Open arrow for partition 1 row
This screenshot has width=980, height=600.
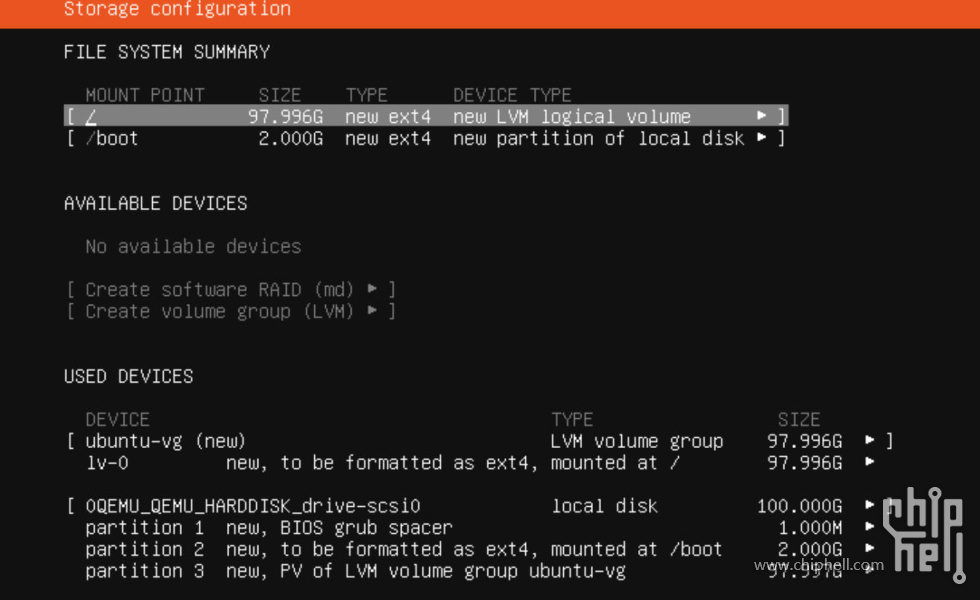(x=869, y=527)
